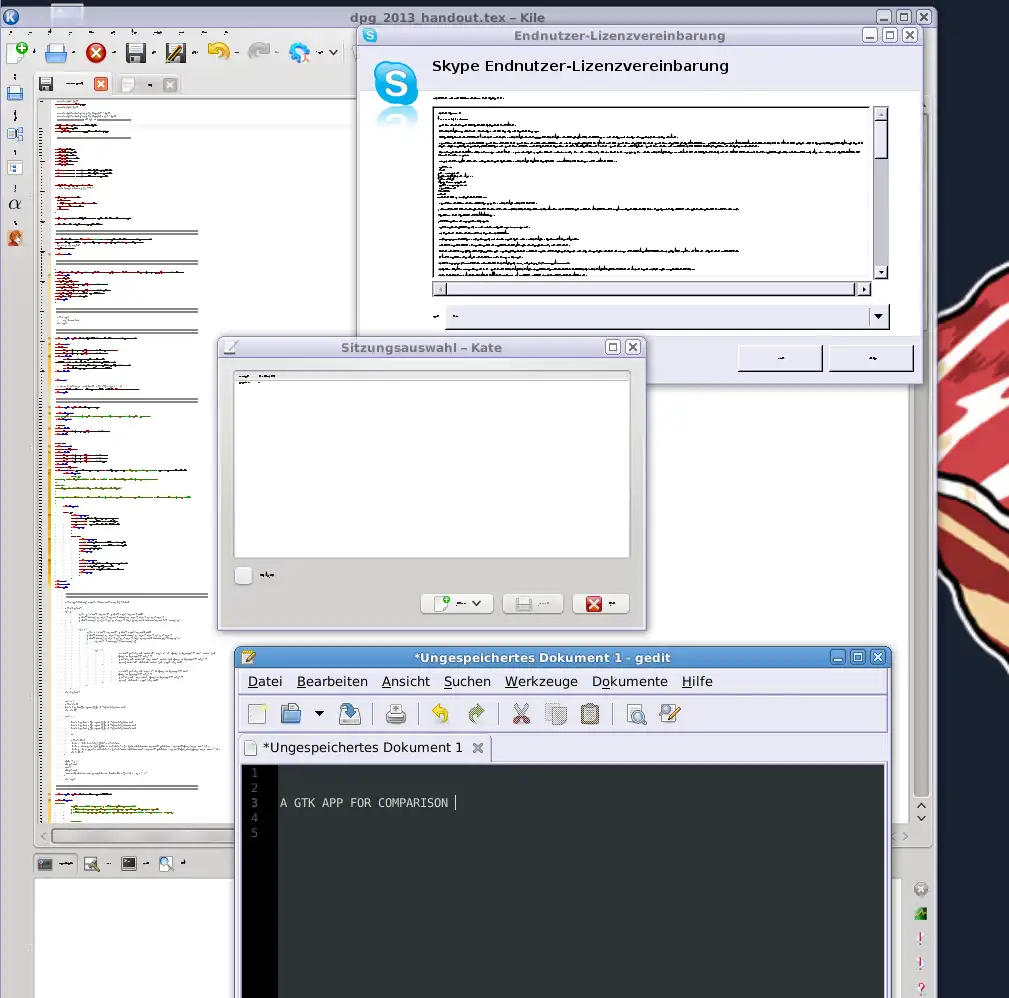Viewport: 1009px width, 998px height.
Task: Click the Paste clipboard icon in gedit toolbar
Action: [590, 714]
